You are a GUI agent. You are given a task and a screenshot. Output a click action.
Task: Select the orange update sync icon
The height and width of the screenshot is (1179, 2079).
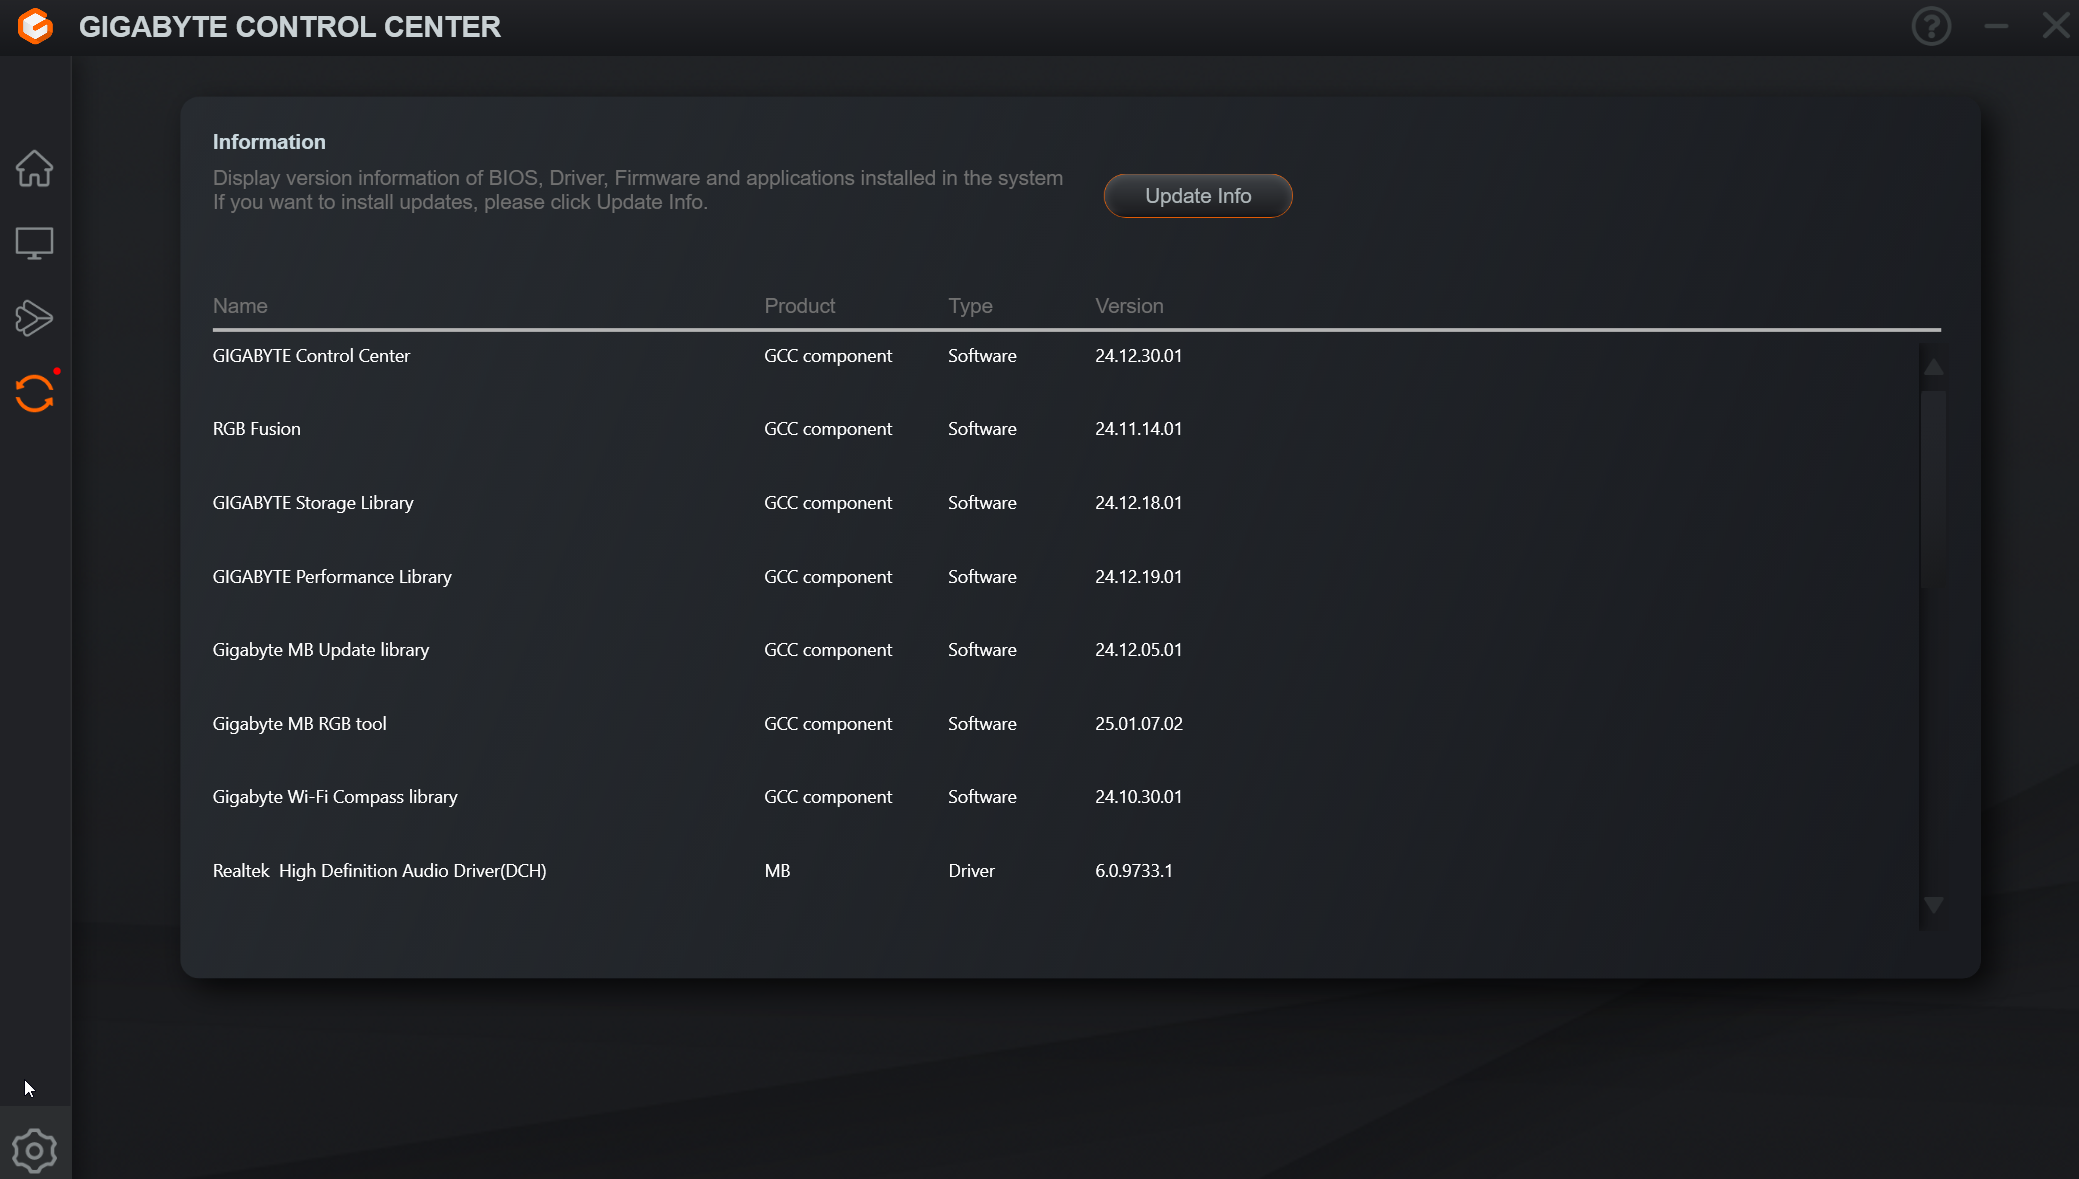pos(34,394)
